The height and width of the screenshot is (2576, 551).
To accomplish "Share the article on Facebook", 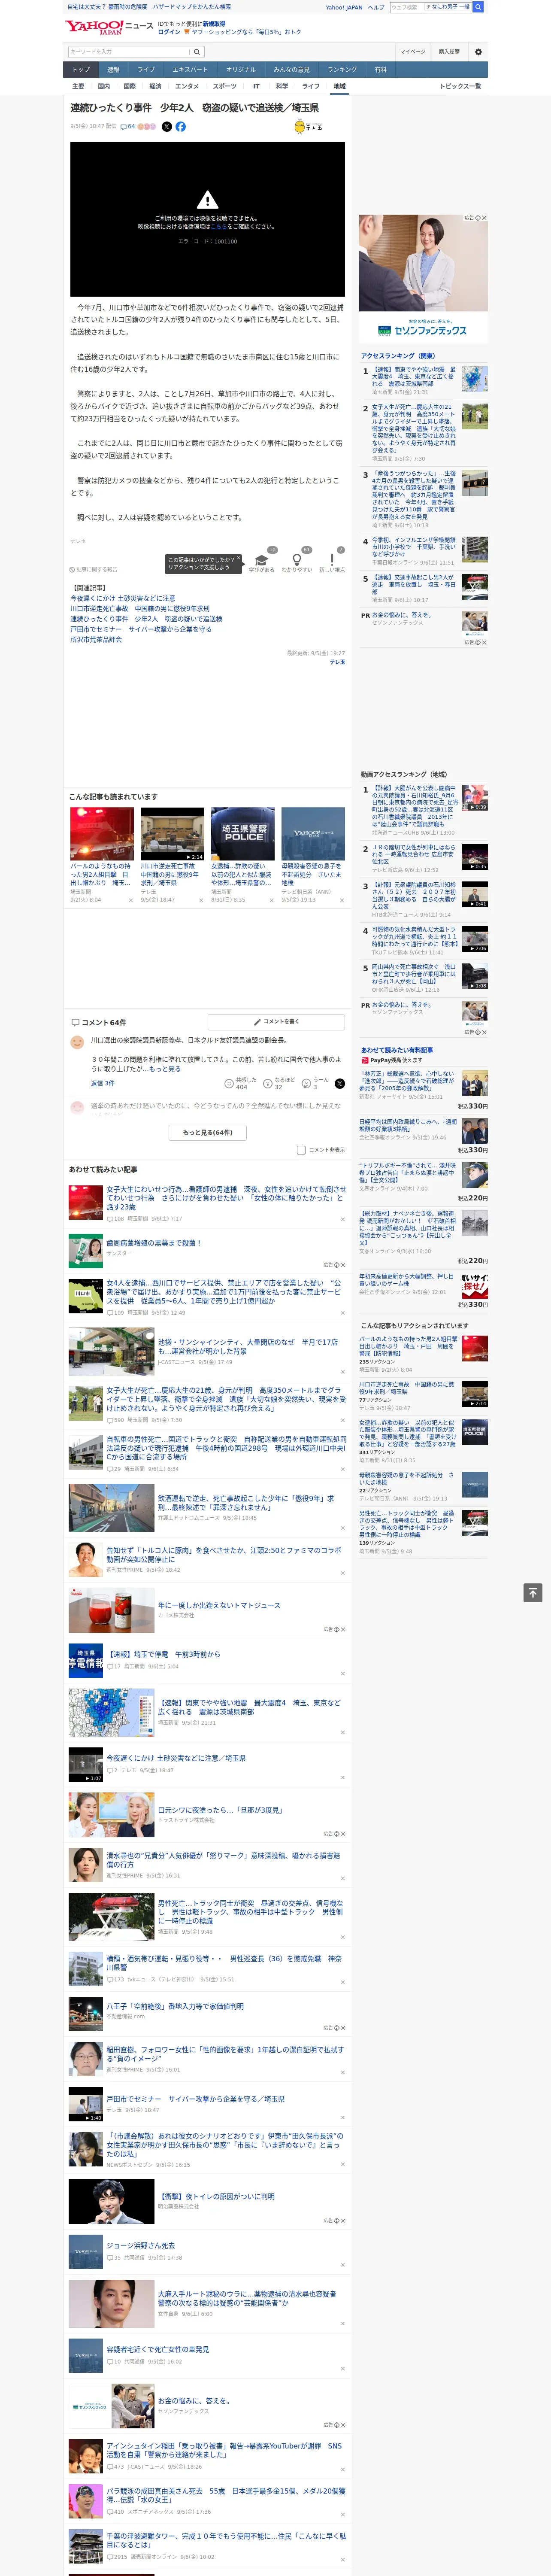I will [181, 127].
